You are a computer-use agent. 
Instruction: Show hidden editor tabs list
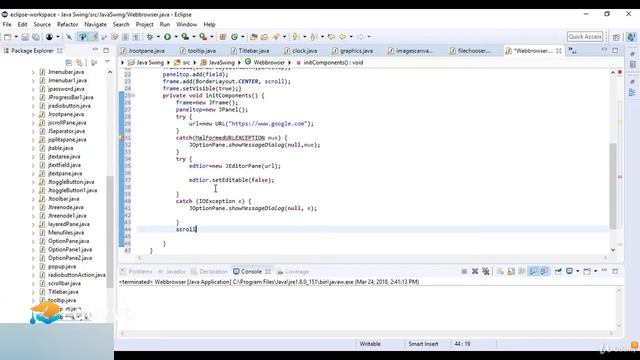coord(573,51)
